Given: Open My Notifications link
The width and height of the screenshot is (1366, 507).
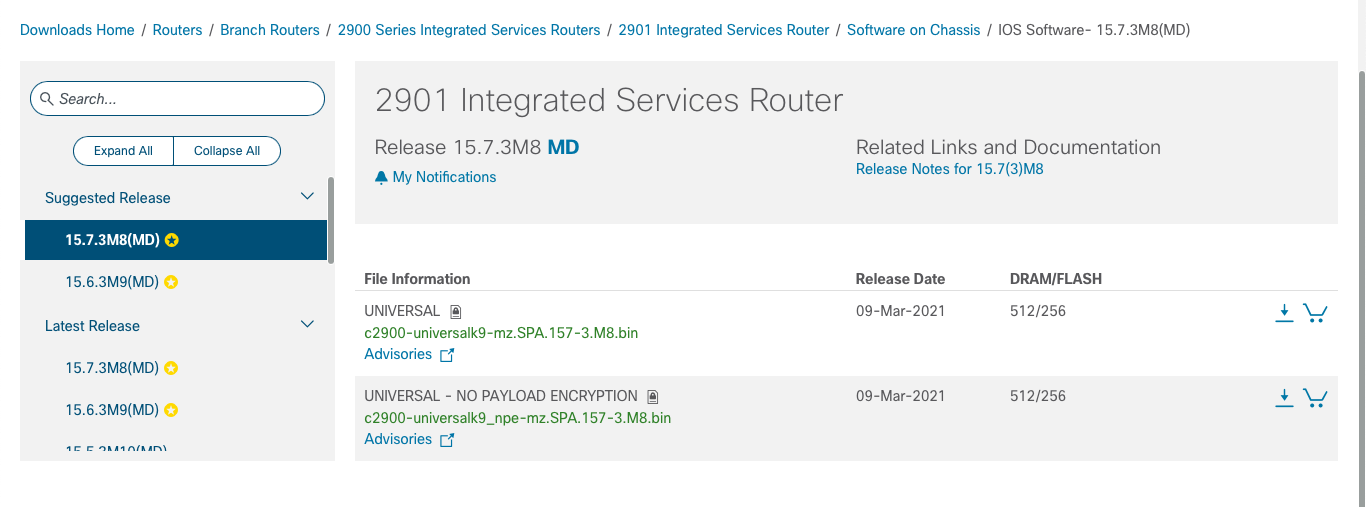Looking at the screenshot, I should click(444, 177).
